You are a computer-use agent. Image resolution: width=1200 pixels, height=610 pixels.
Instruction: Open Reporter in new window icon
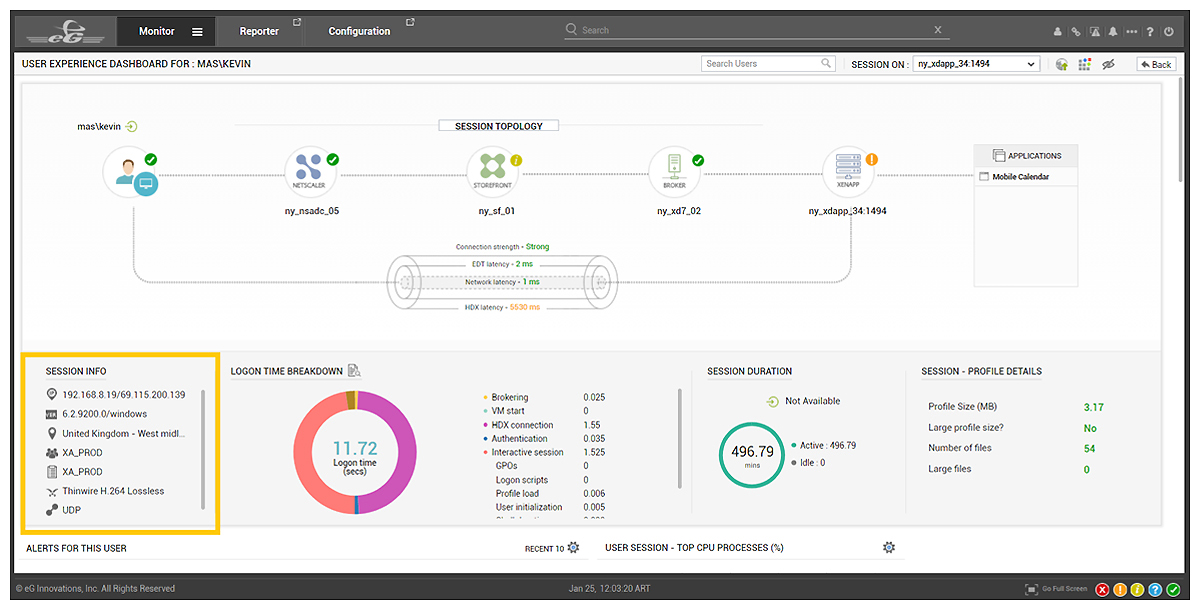point(297,22)
